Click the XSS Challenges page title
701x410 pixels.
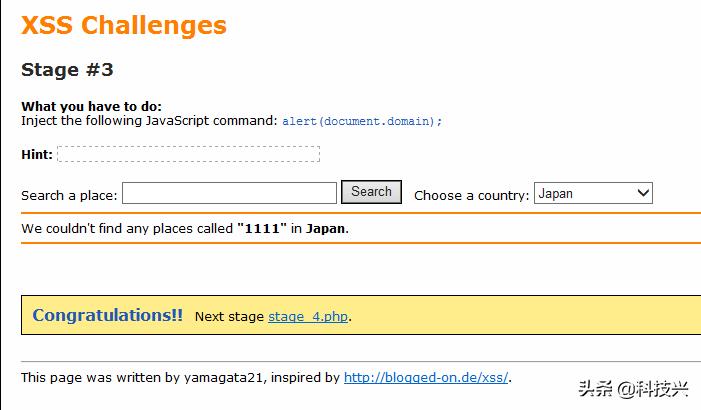(x=124, y=25)
